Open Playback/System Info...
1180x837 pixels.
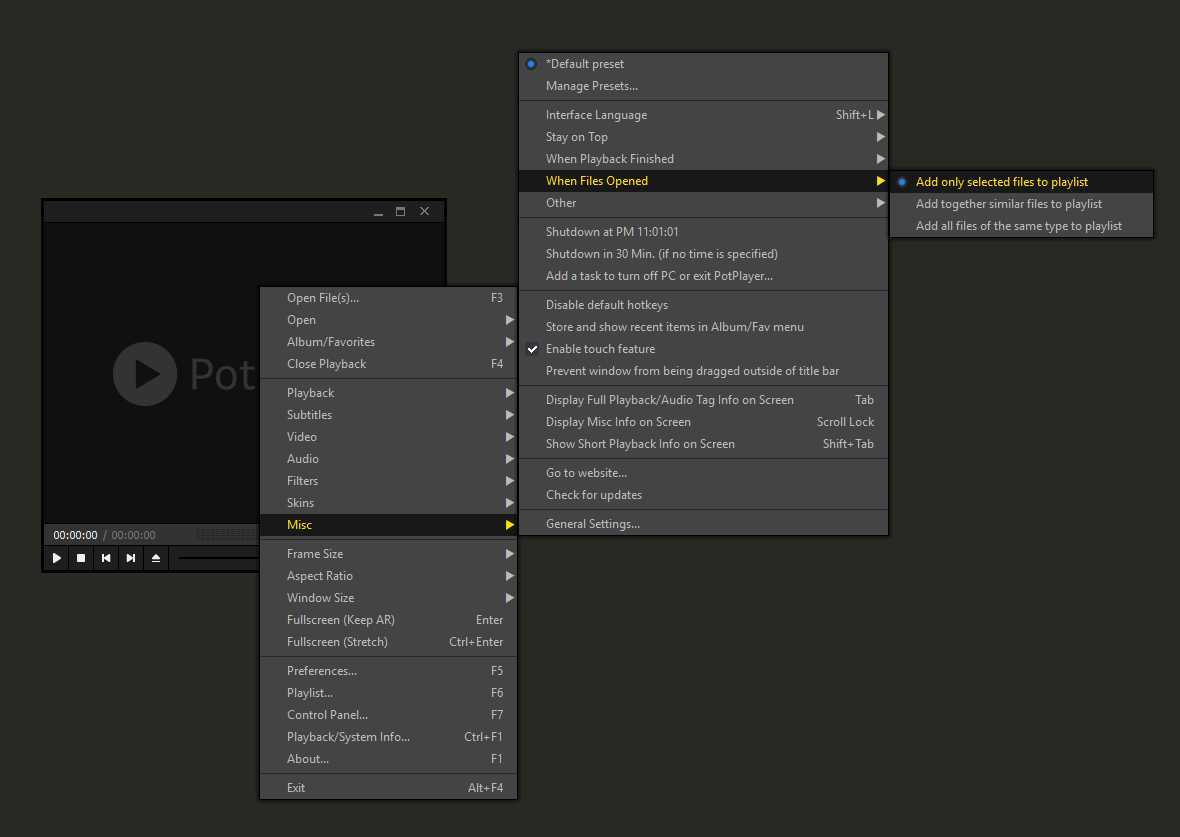(388, 737)
